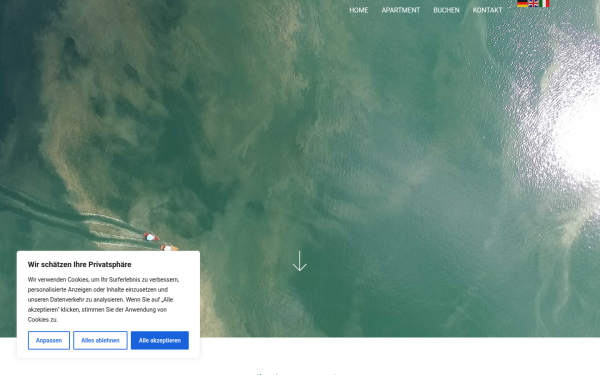Image resolution: width=600 pixels, height=375 pixels.
Task: Accept cookies with Alle akzeptieren
Action: pyautogui.click(x=160, y=341)
